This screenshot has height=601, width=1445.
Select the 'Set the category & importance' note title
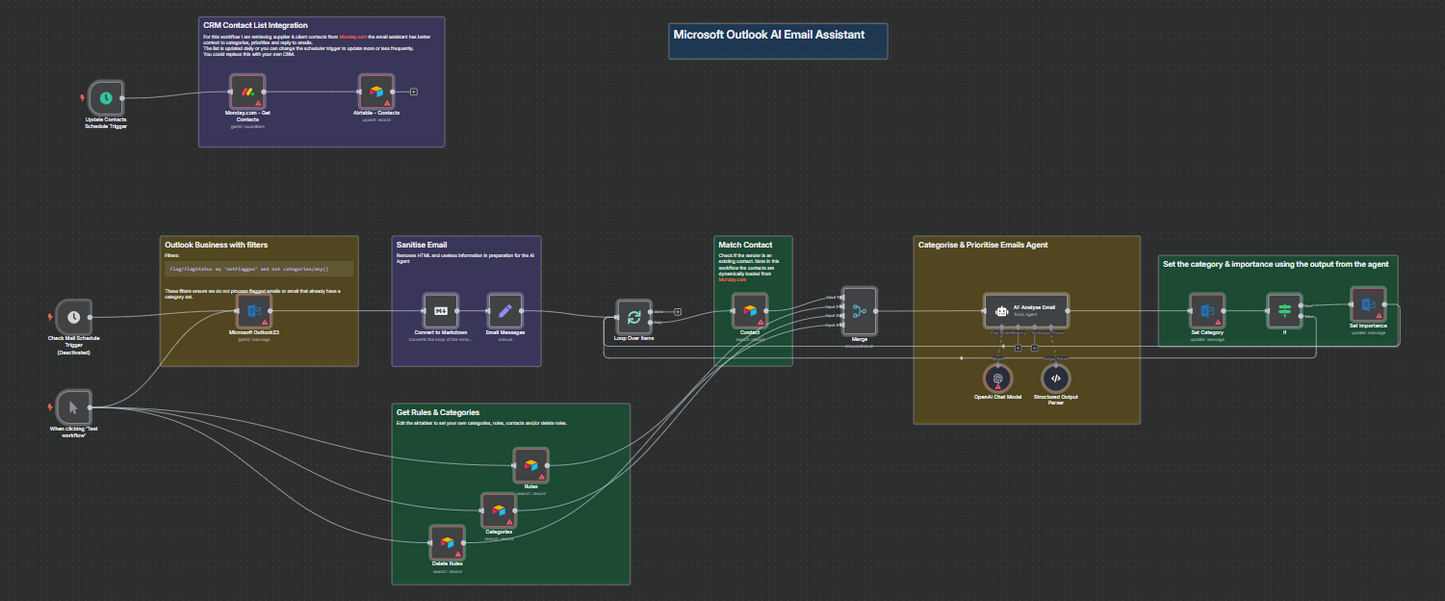[x=1275, y=264]
